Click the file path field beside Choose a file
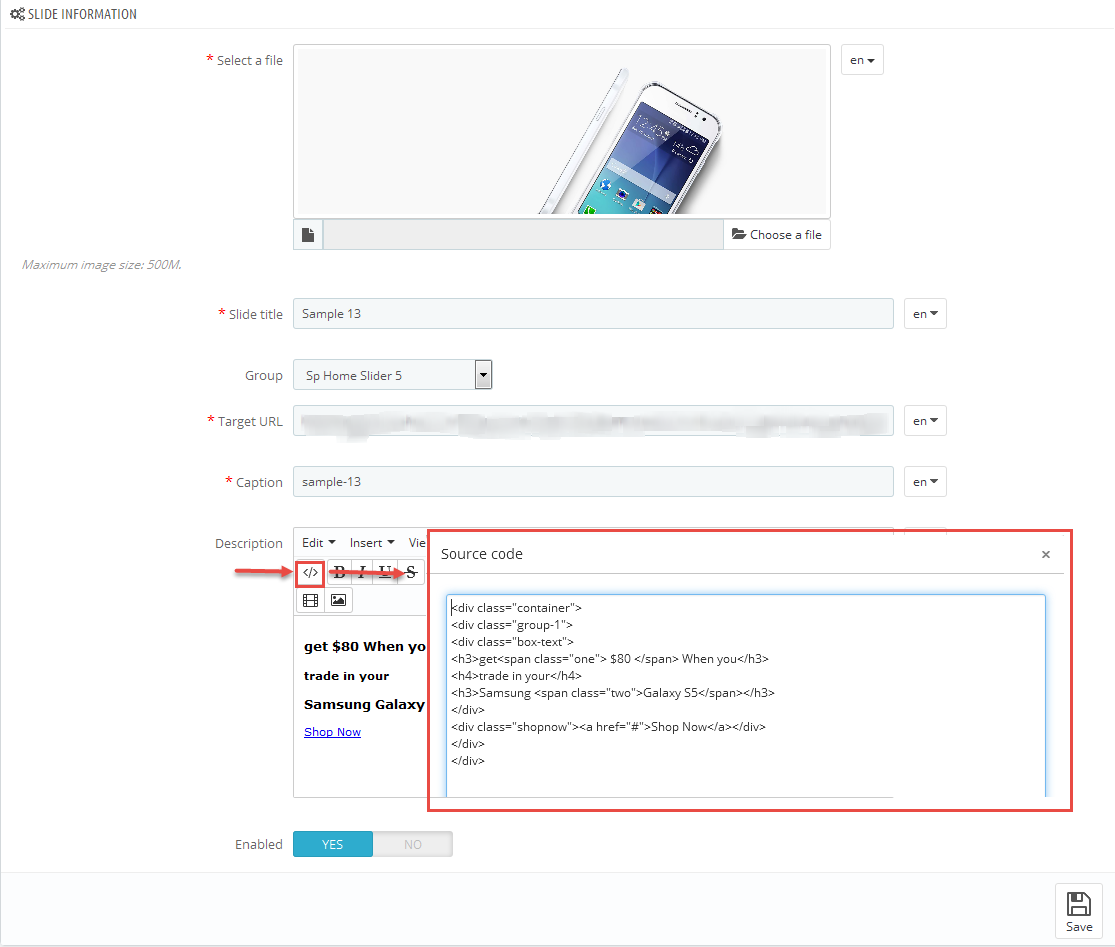1115x947 pixels. pyautogui.click(x=523, y=235)
